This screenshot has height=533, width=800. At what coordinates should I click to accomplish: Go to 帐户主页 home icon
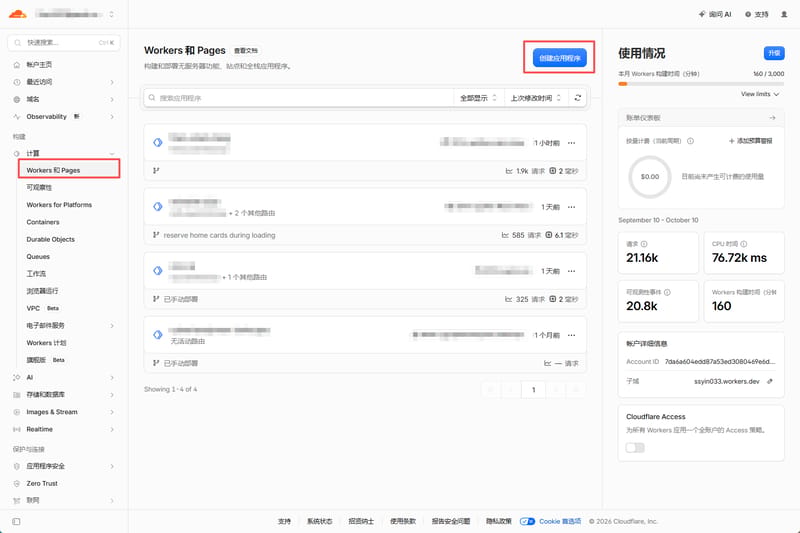pos(17,65)
